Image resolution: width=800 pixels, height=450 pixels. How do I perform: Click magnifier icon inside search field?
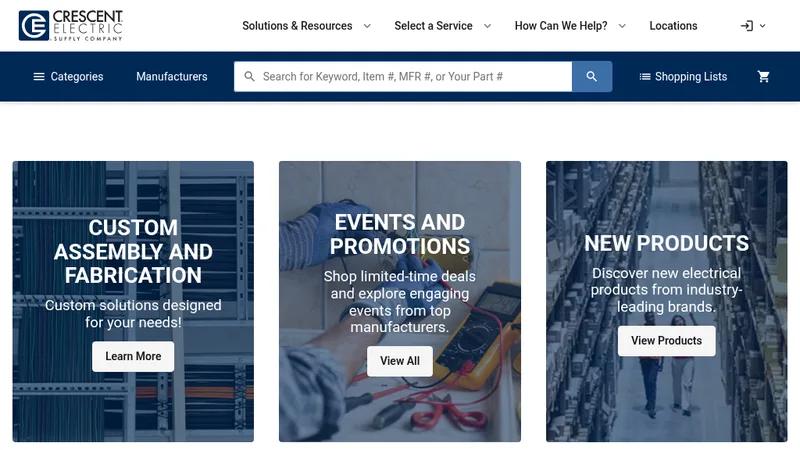[x=249, y=77]
